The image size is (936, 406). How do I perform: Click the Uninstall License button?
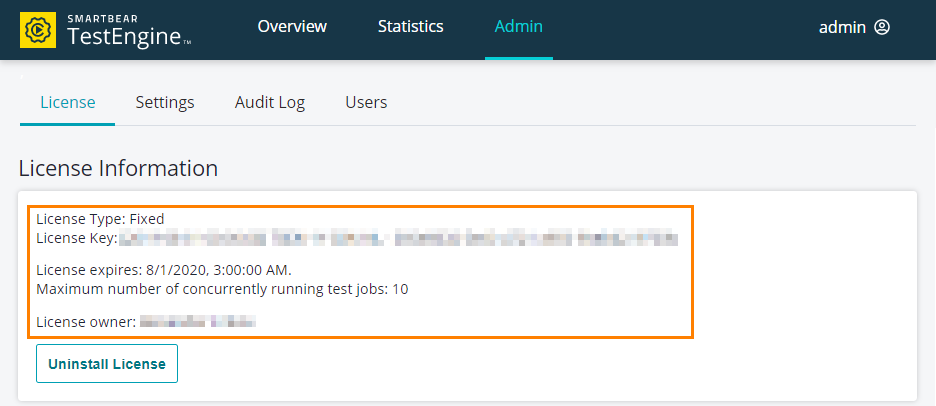point(107,364)
